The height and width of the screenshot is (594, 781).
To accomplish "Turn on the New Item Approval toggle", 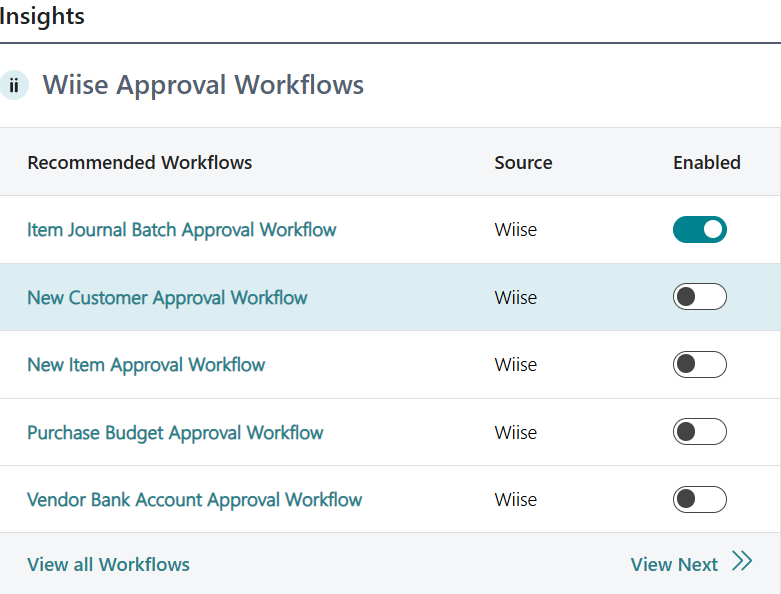I will (699, 365).
